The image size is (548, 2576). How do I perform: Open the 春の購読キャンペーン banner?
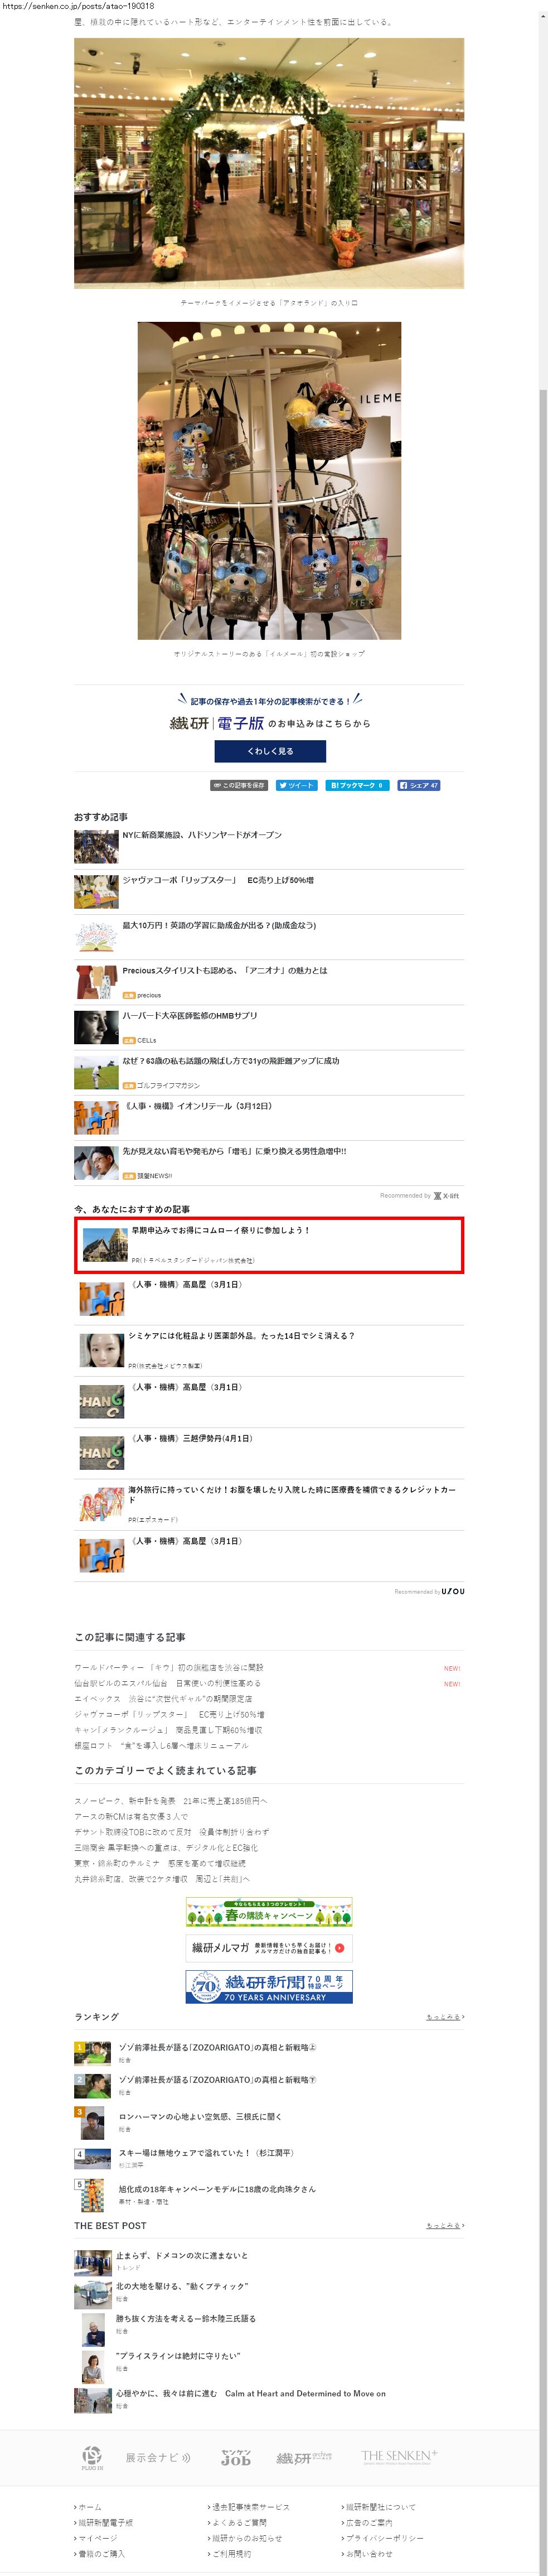(x=269, y=1913)
